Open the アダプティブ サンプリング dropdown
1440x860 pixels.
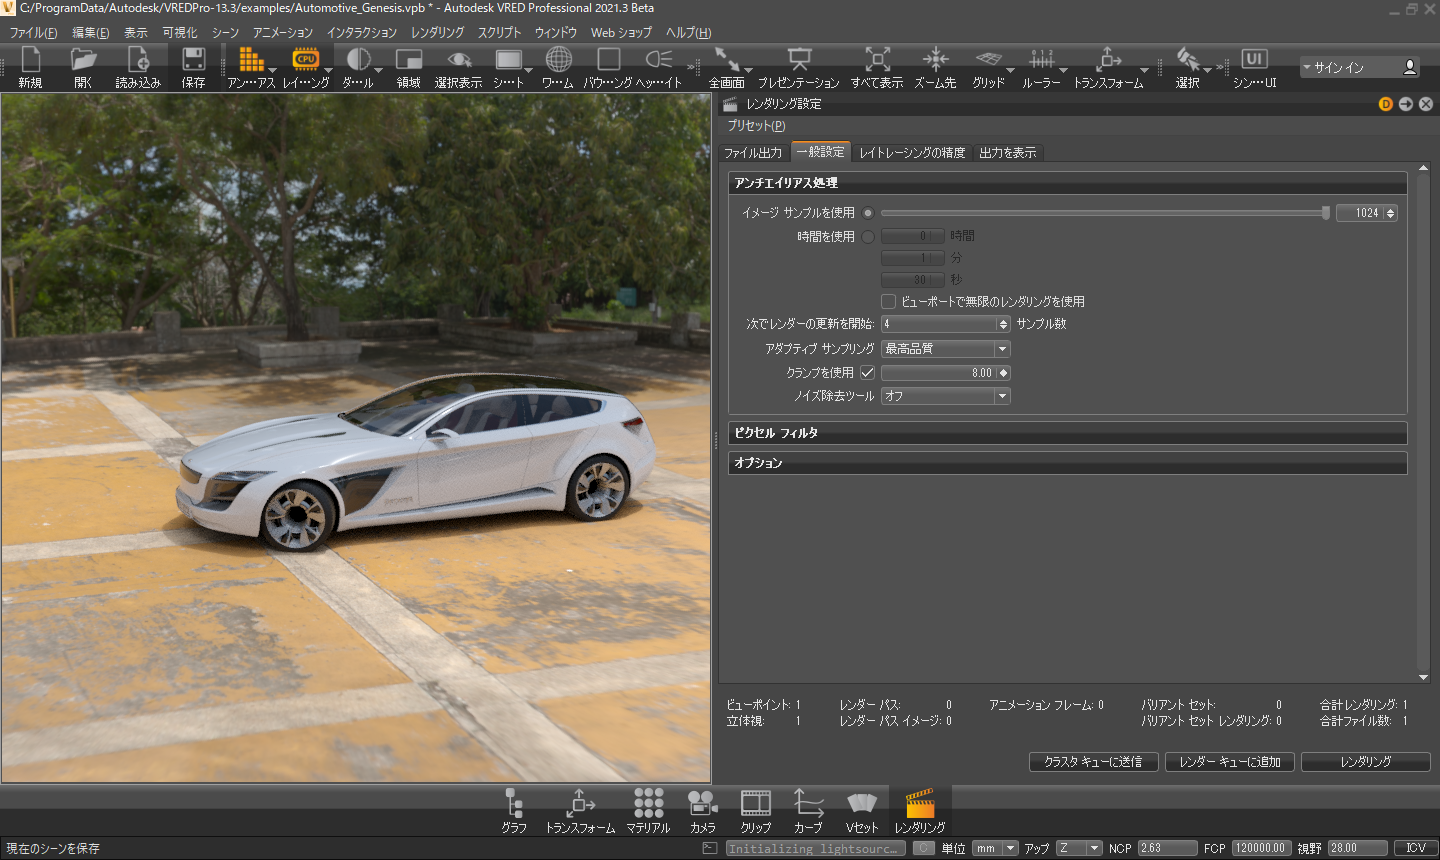(946, 349)
